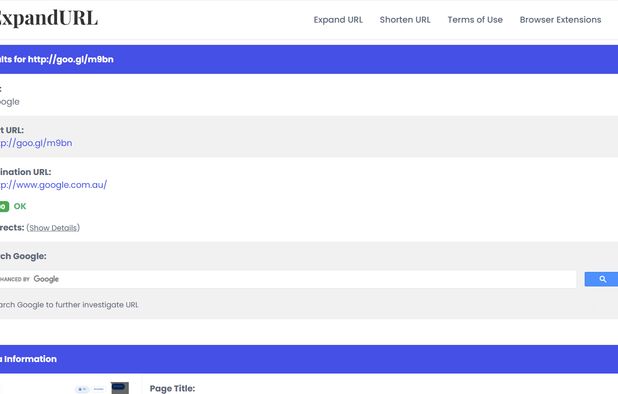
Task: Select the green OK status text
Action: coord(20,206)
